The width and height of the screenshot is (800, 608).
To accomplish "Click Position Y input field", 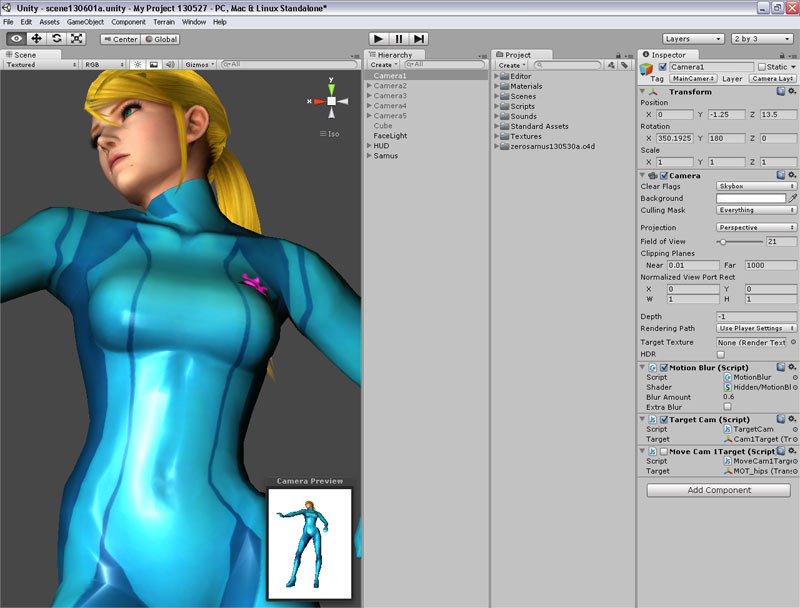I will click(726, 114).
